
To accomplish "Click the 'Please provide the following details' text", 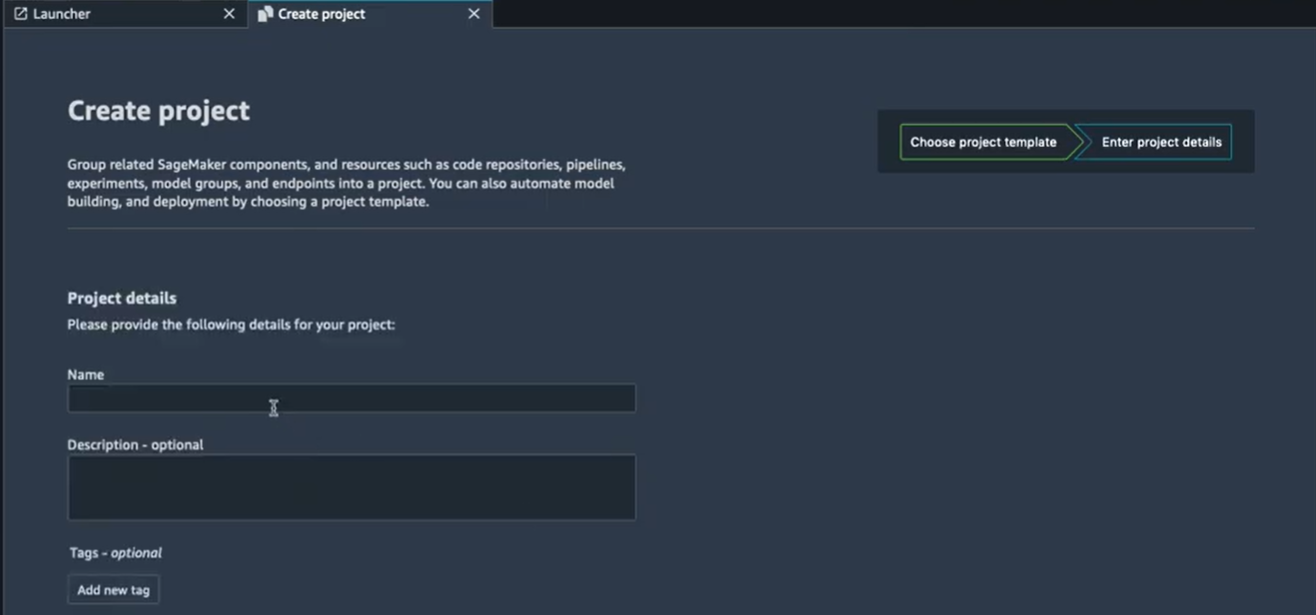I will point(231,325).
